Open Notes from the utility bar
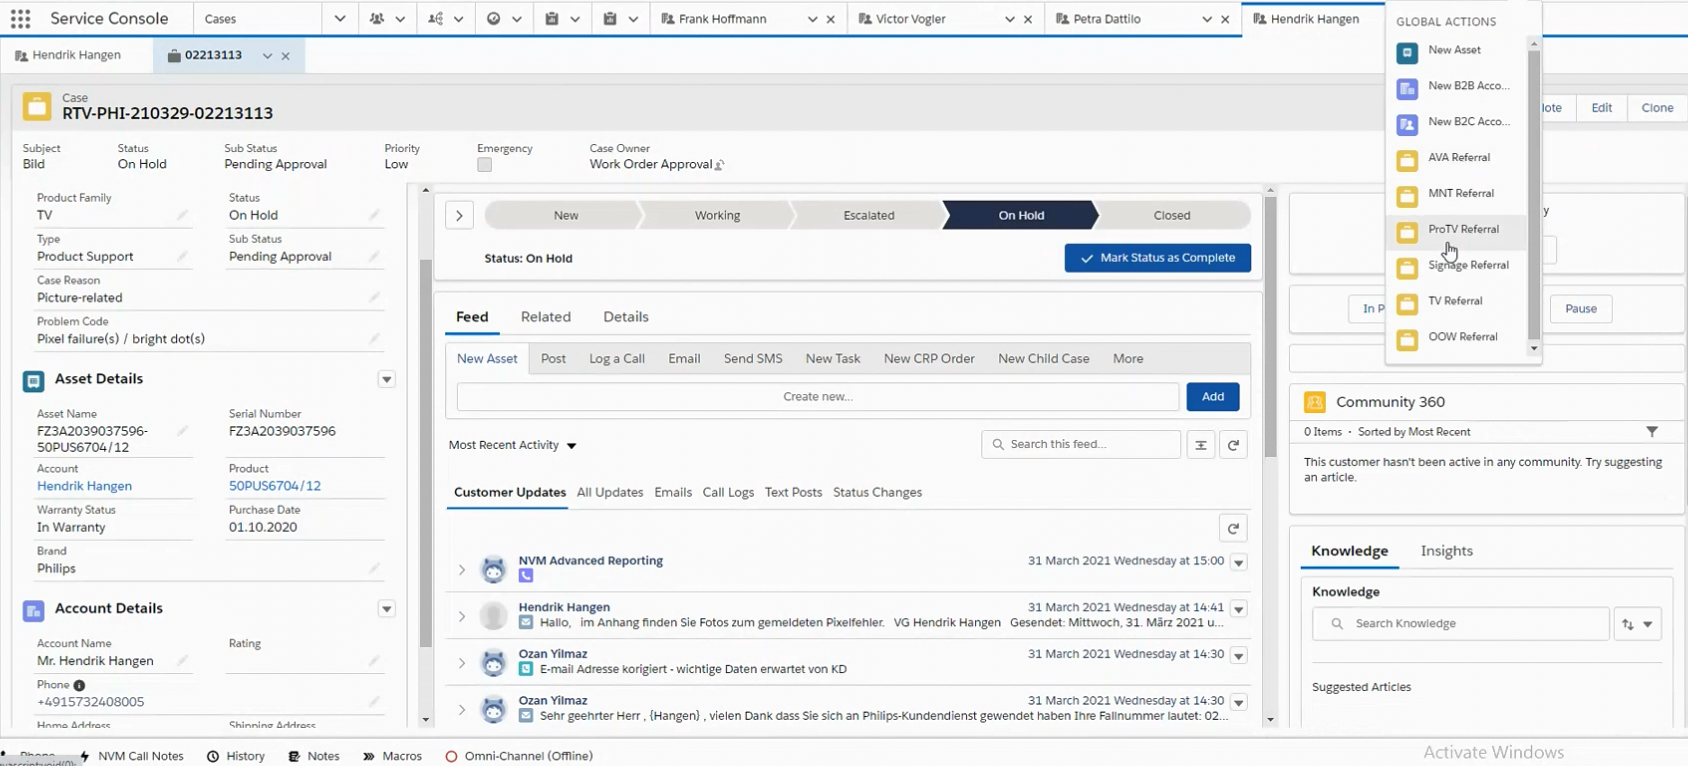Image resolution: width=1688 pixels, height=766 pixels. pos(314,756)
